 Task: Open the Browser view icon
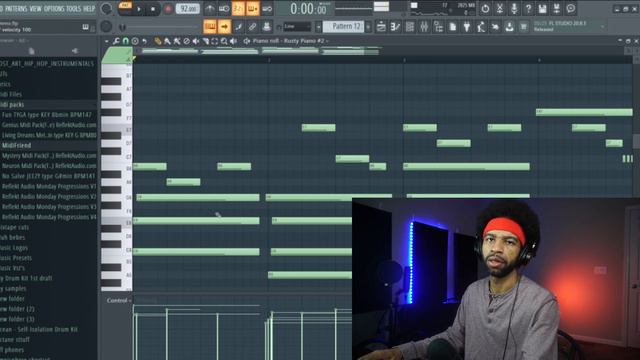438,27
